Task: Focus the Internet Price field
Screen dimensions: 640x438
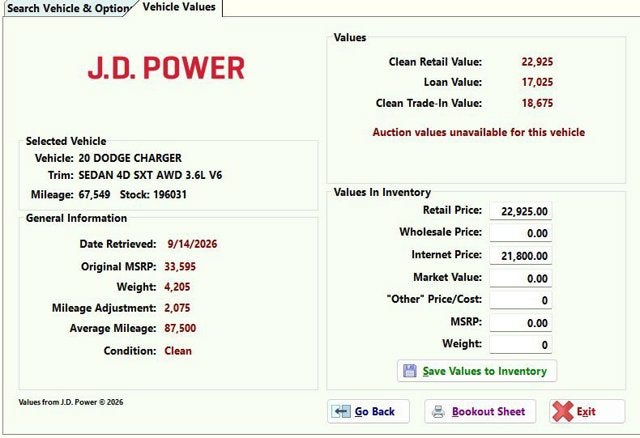Action: pos(521,256)
